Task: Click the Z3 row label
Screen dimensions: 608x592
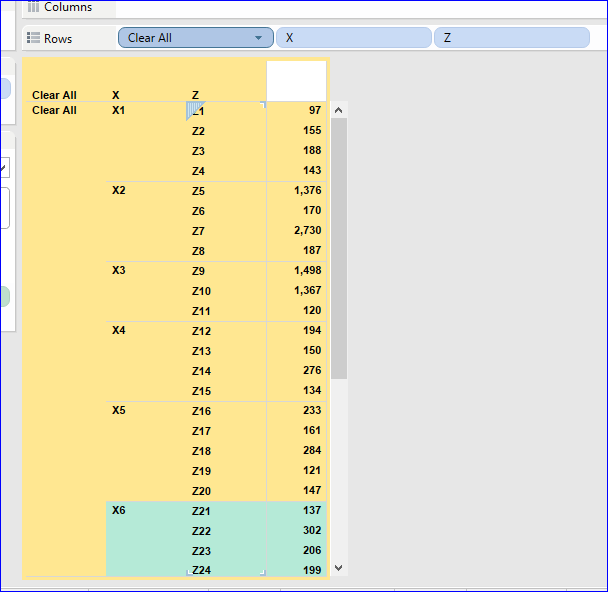Action: [x=198, y=151]
